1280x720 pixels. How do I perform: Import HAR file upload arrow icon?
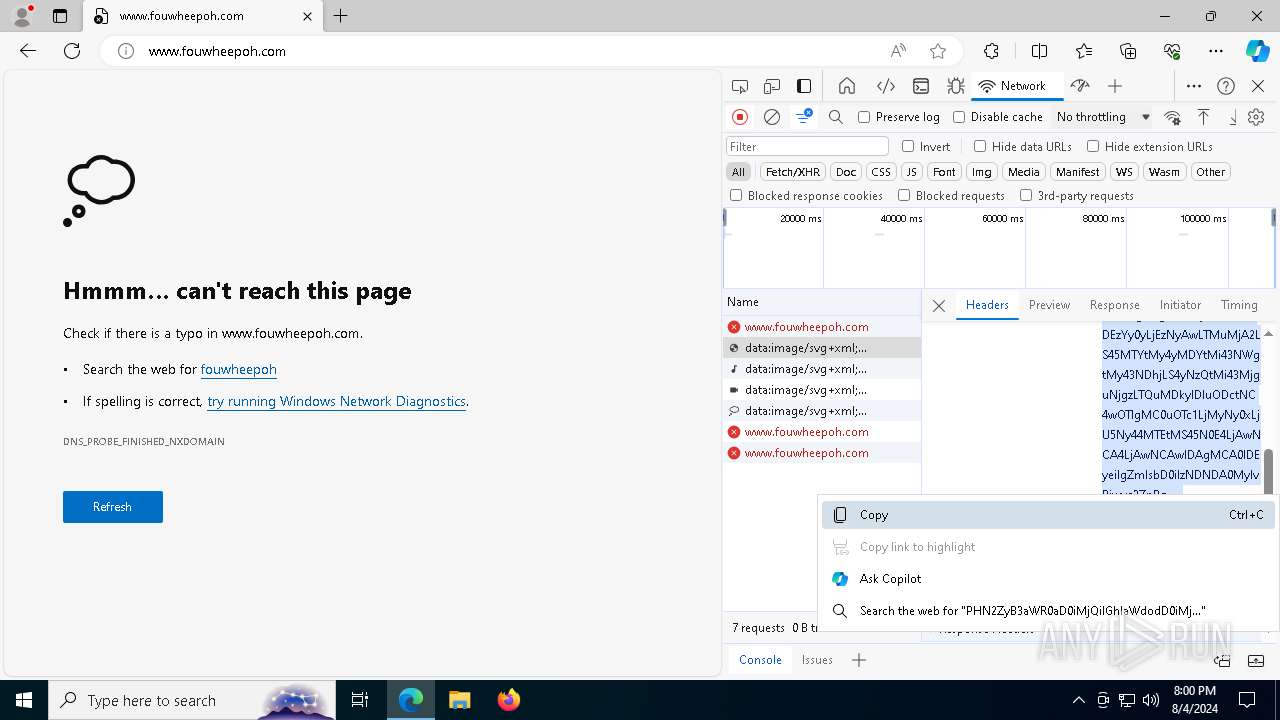coord(1204,117)
